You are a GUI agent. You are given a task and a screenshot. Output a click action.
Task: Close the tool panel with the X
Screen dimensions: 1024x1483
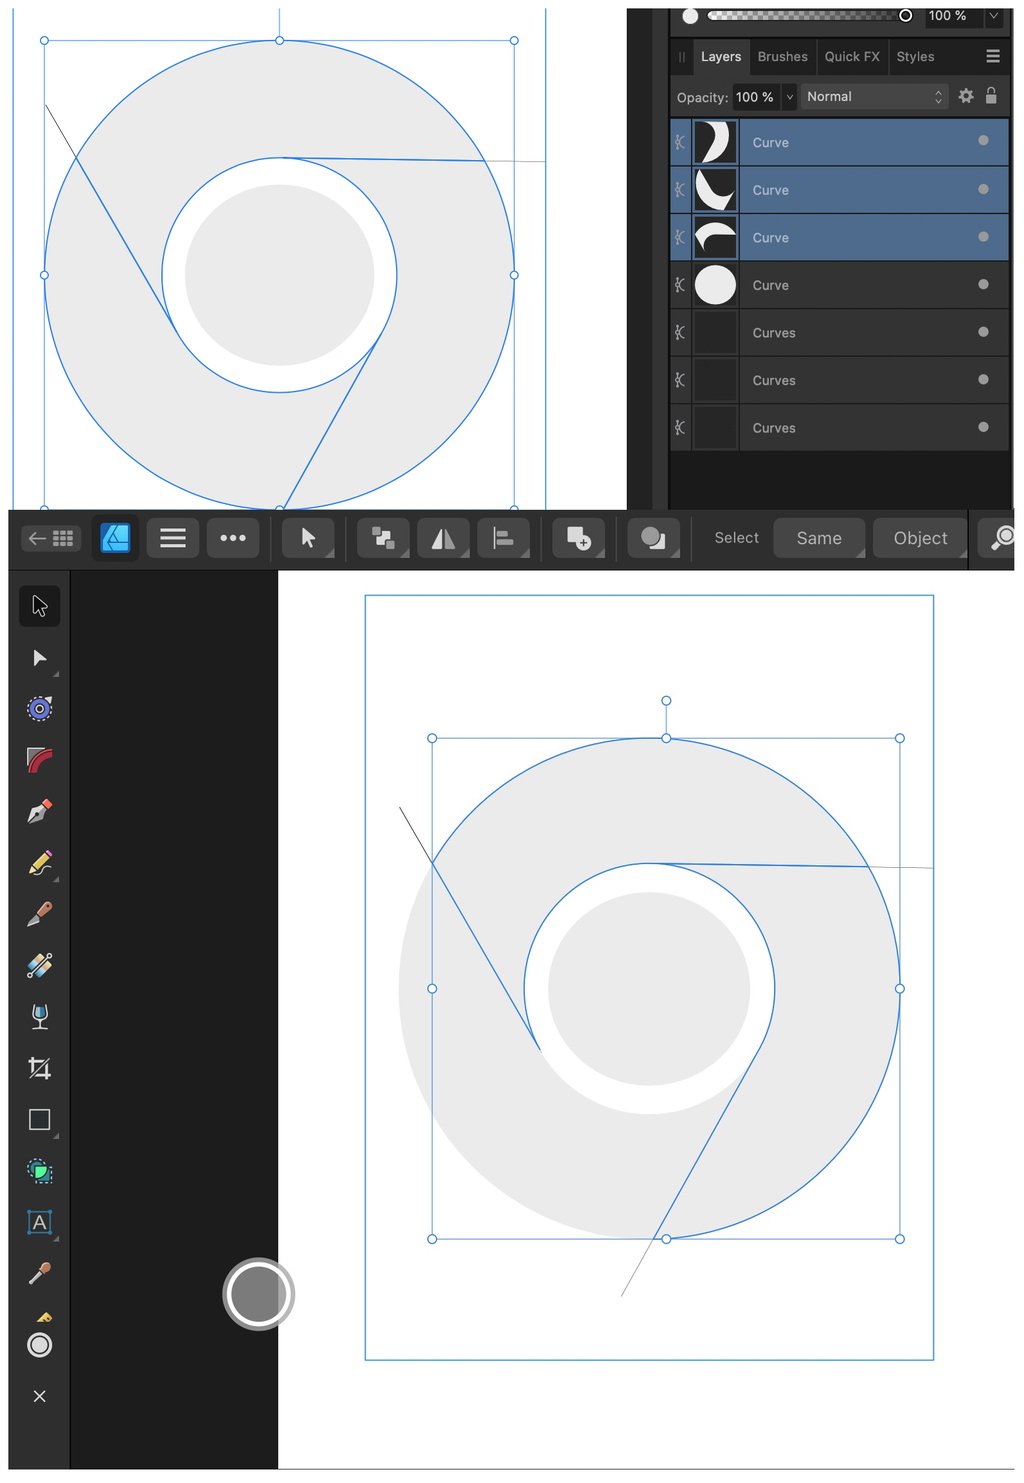(40, 1396)
